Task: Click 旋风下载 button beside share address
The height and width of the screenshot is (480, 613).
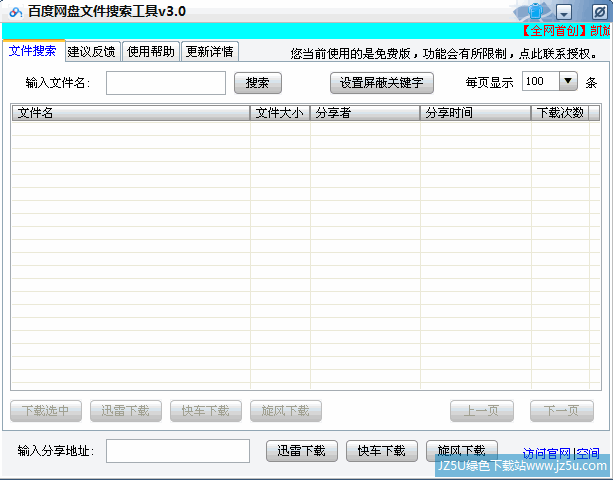Action: point(462,451)
